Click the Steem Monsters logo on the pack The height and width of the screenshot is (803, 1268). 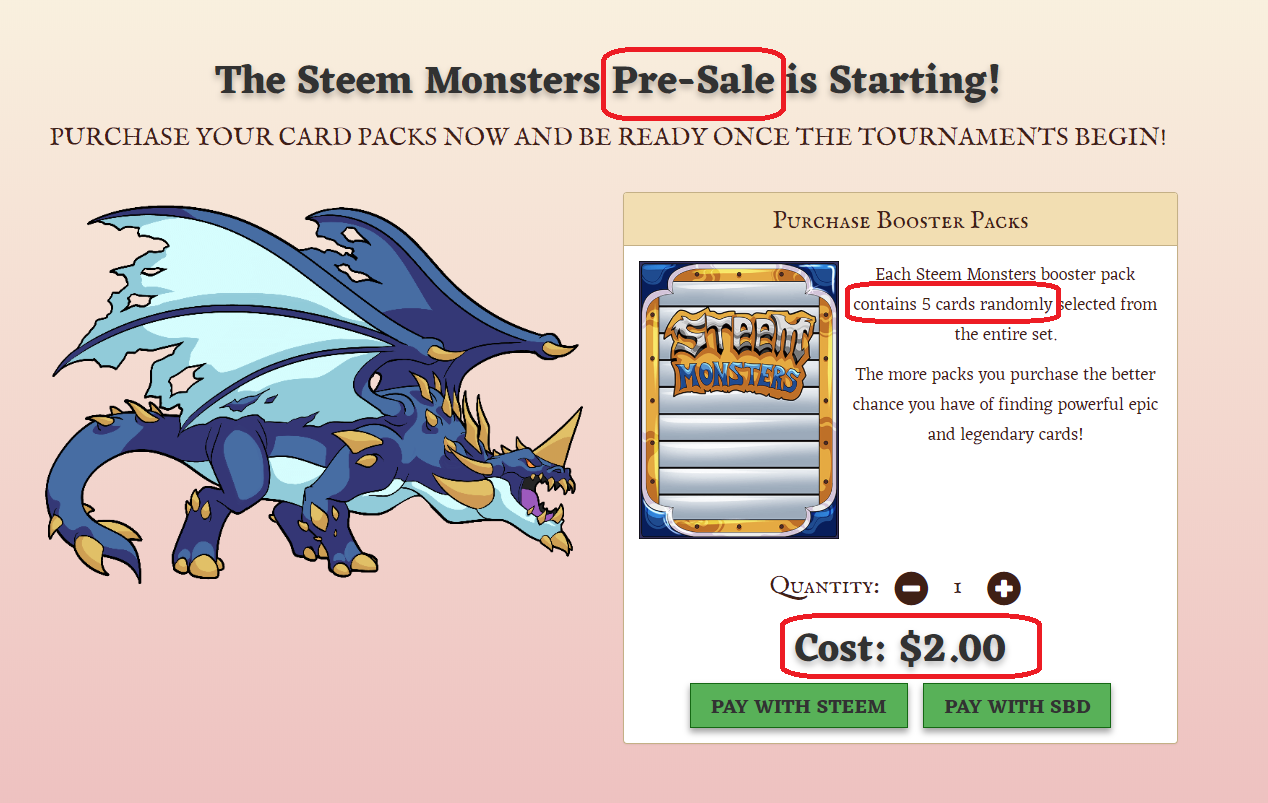pyautogui.click(x=739, y=352)
